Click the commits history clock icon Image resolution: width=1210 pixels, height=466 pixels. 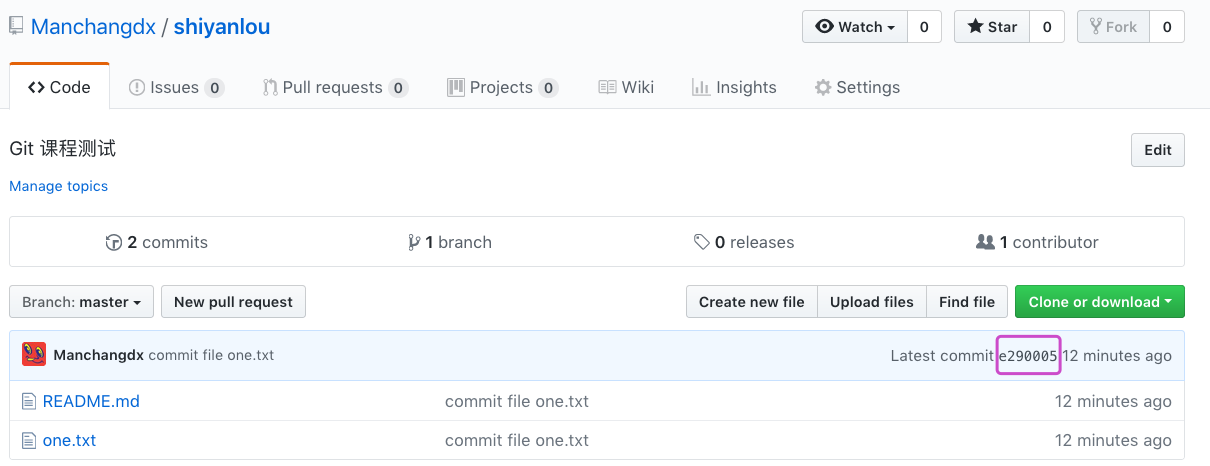point(114,242)
